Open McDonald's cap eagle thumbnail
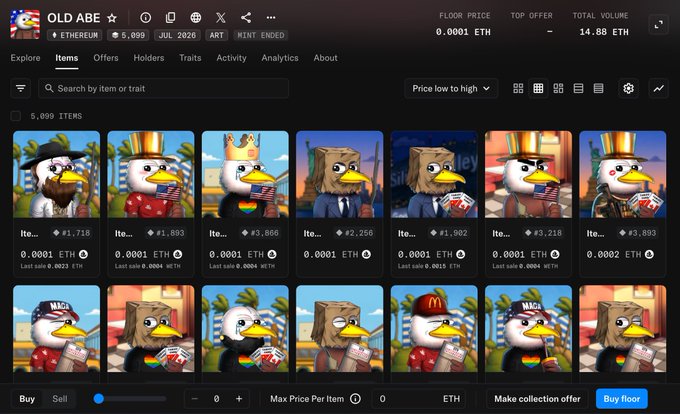 click(434, 329)
